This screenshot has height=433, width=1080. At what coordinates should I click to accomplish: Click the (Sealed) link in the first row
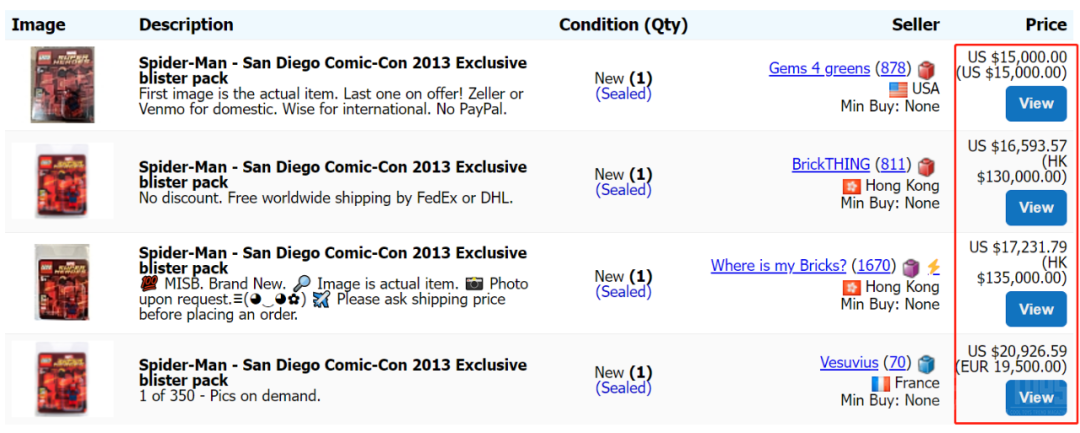pyautogui.click(x=623, y=94)
